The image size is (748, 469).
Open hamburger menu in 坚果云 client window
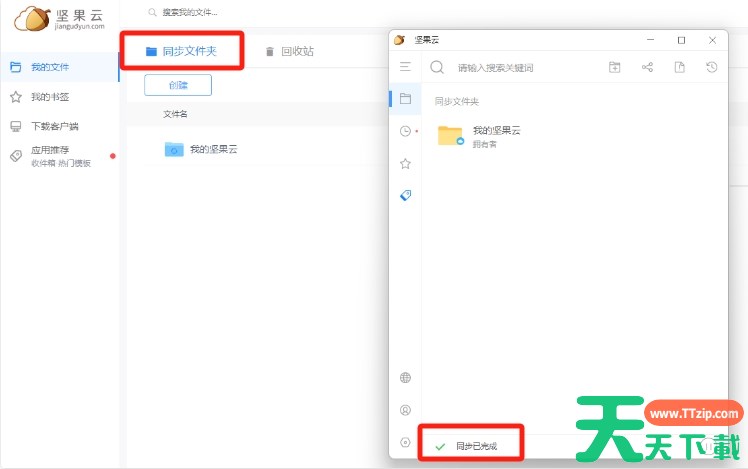(405, 67)
